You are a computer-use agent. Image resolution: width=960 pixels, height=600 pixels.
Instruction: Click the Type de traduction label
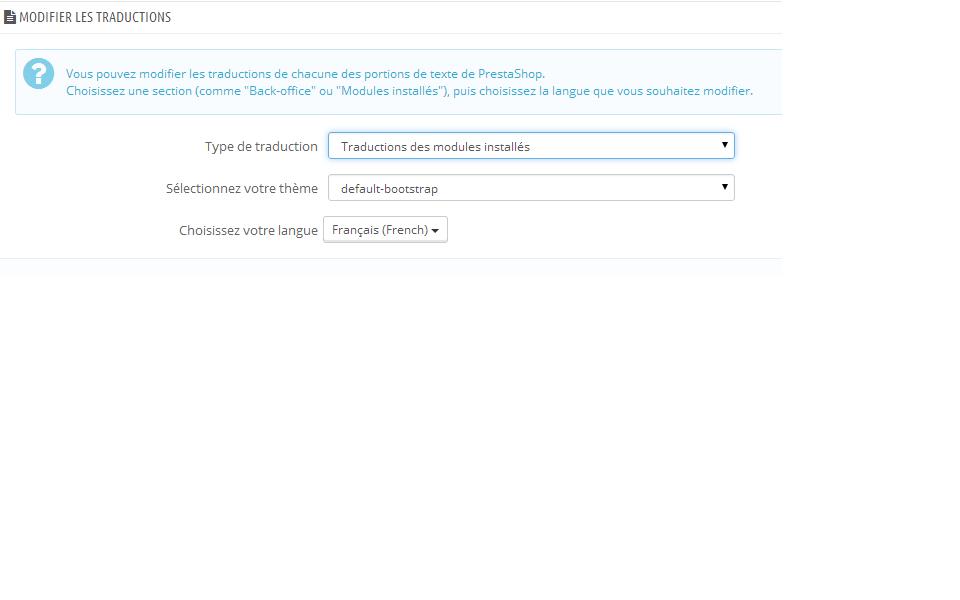(x=261, y=146)
